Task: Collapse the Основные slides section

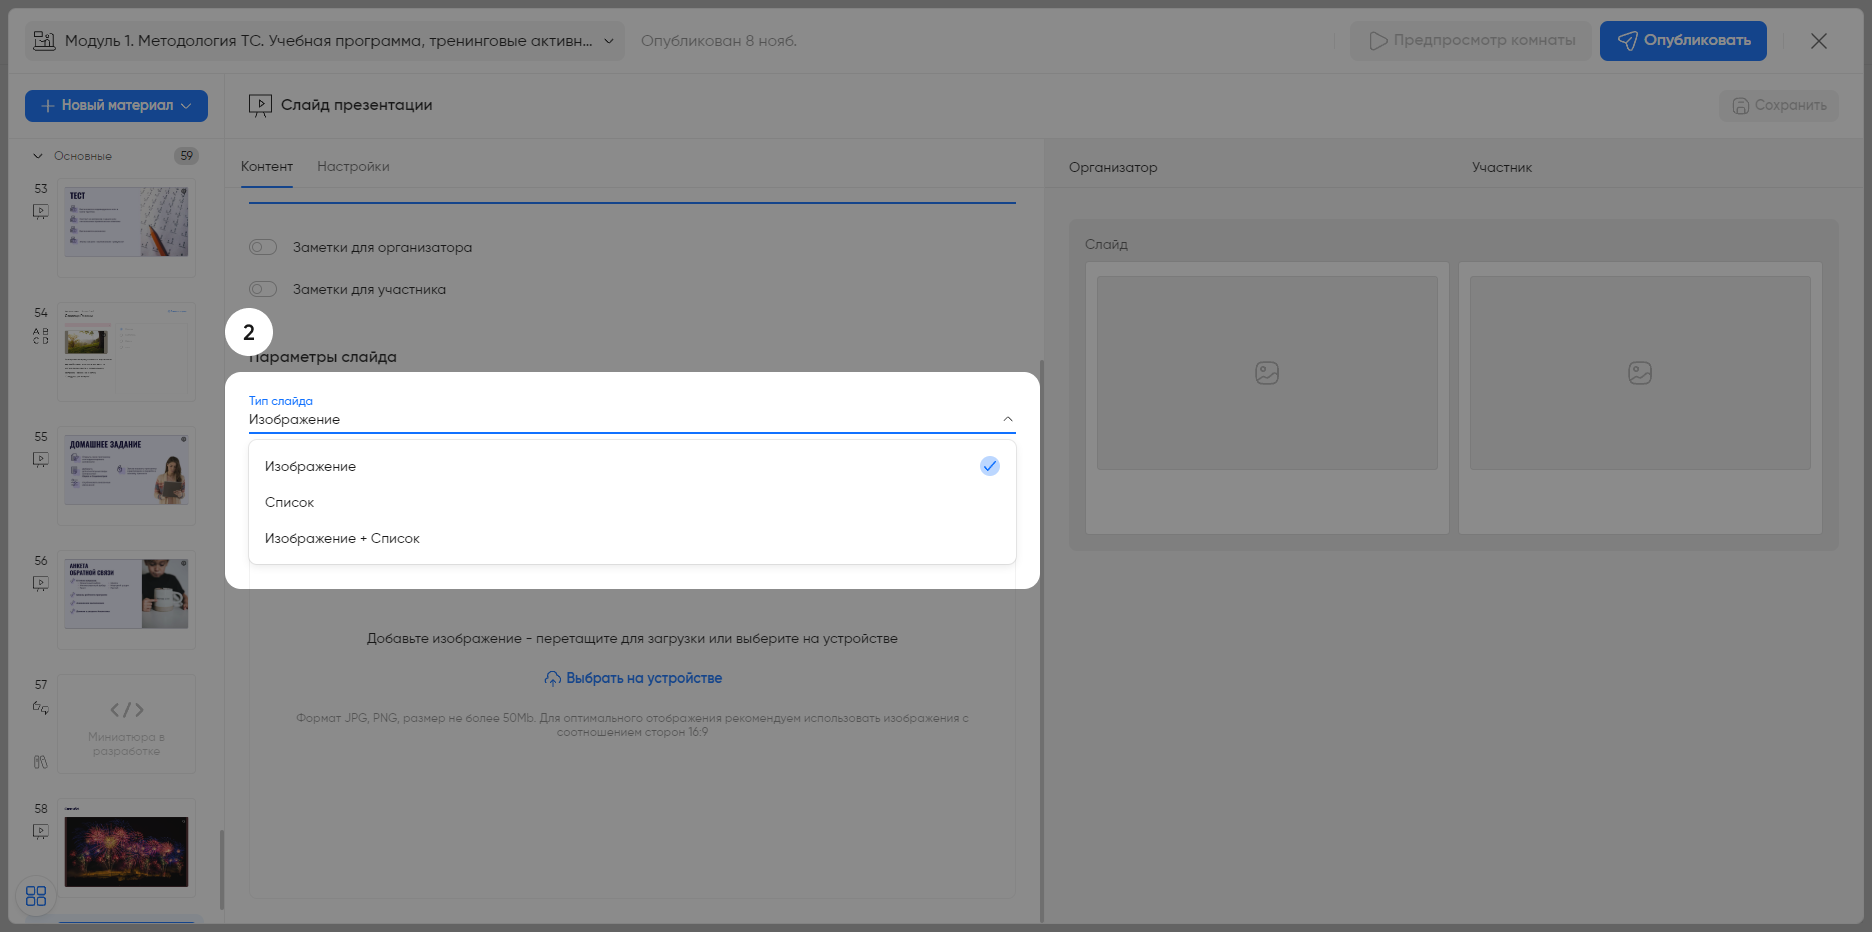Action: tap(38, 156)
